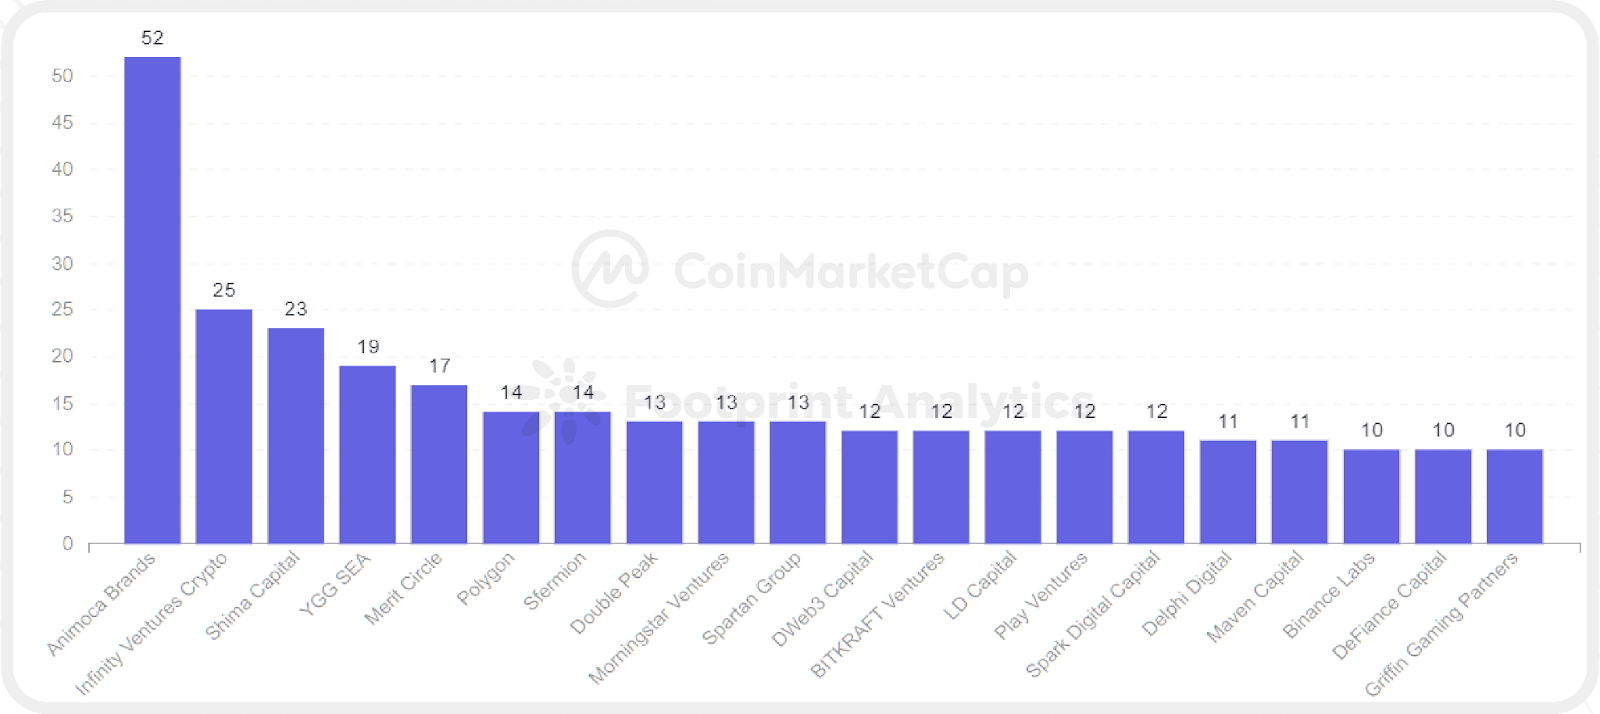Select the Polygon bar in chart
1600x714 pixels.
[x=511, y=478]
